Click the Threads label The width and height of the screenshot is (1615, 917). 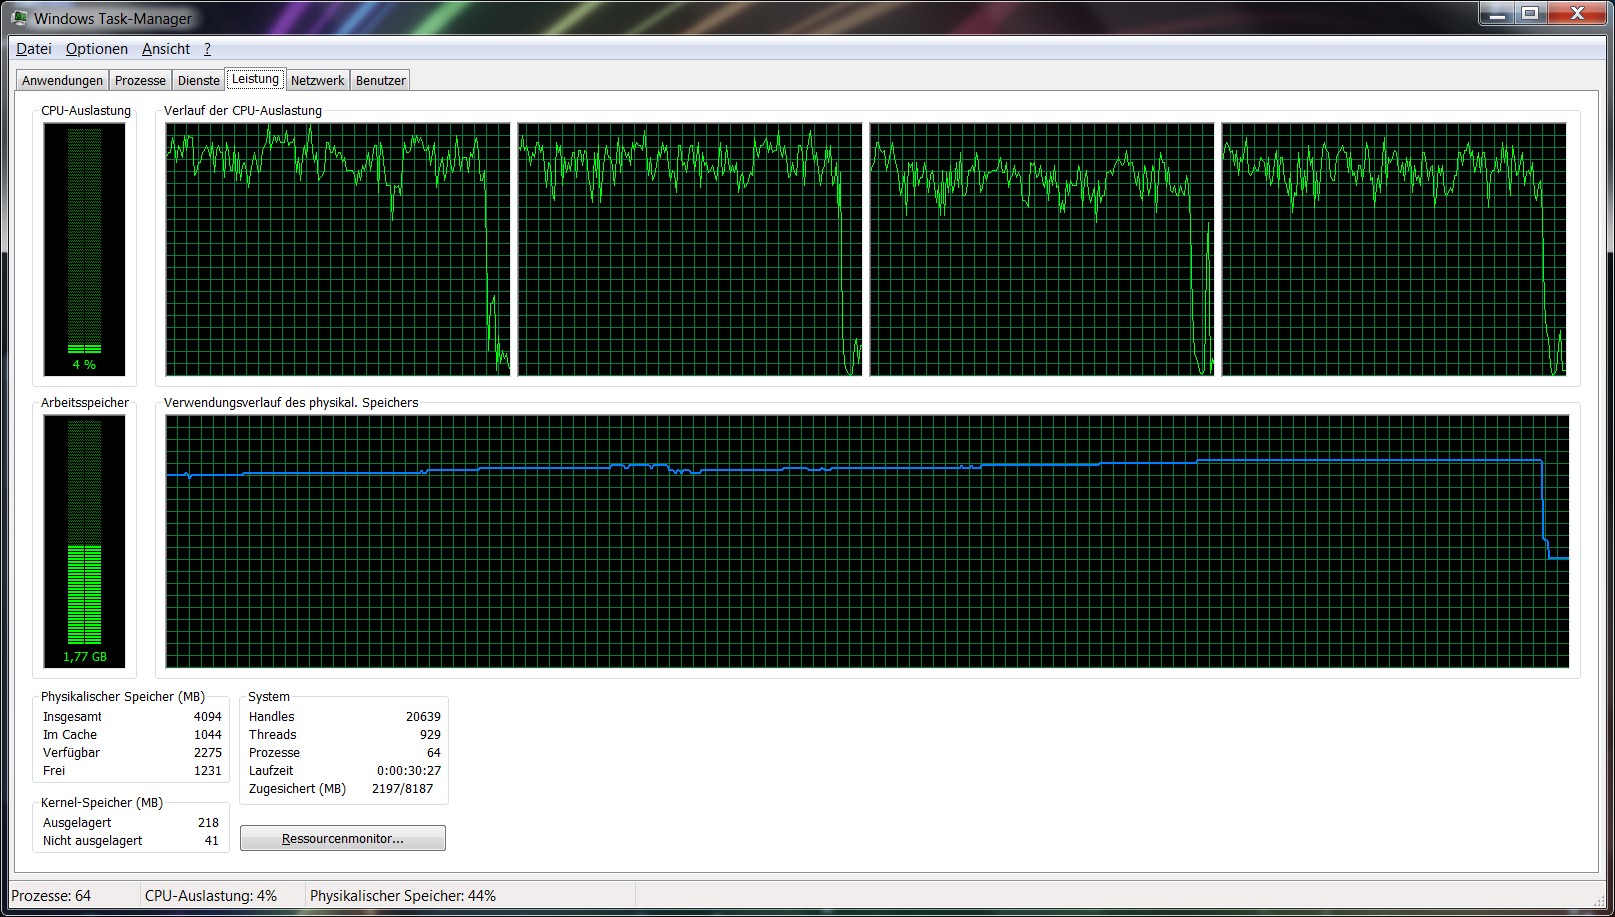[273, 735]
